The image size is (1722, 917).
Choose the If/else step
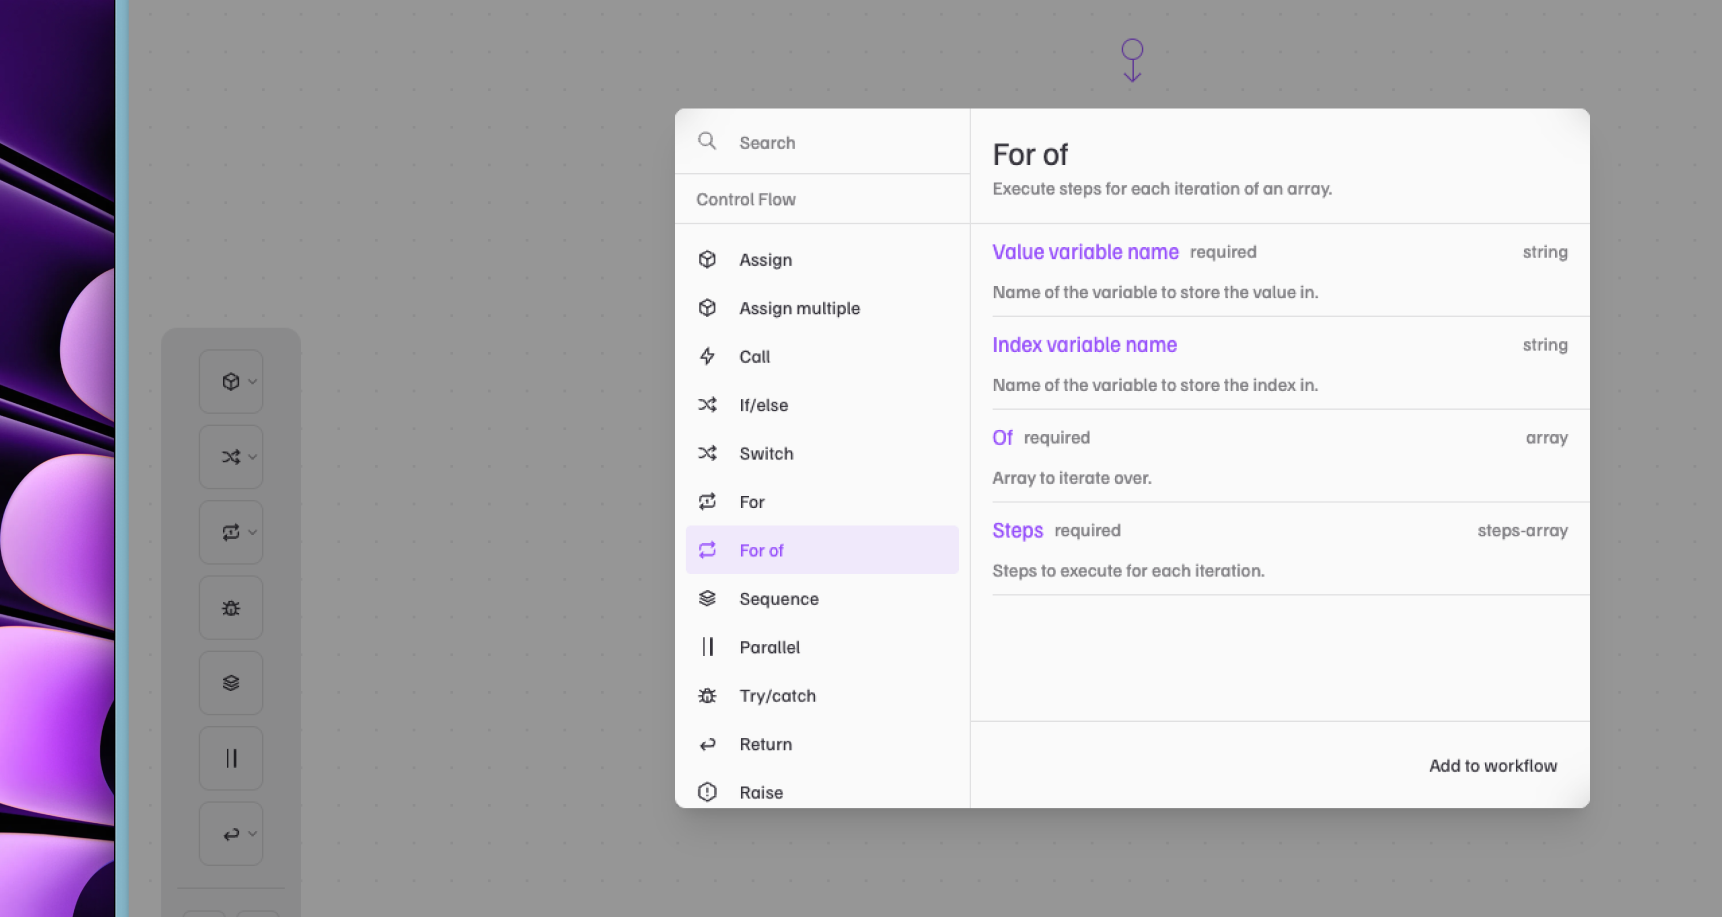click(822, 405)
